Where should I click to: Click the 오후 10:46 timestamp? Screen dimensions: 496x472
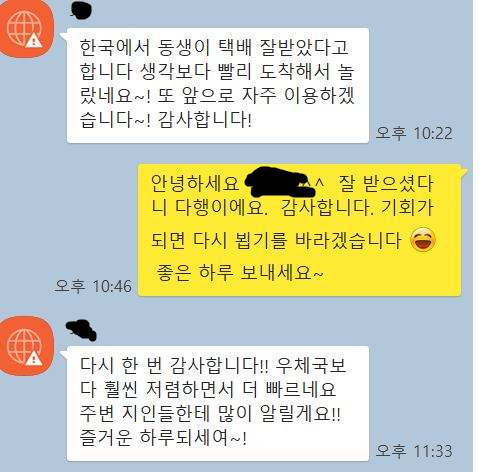click(93, 286)
